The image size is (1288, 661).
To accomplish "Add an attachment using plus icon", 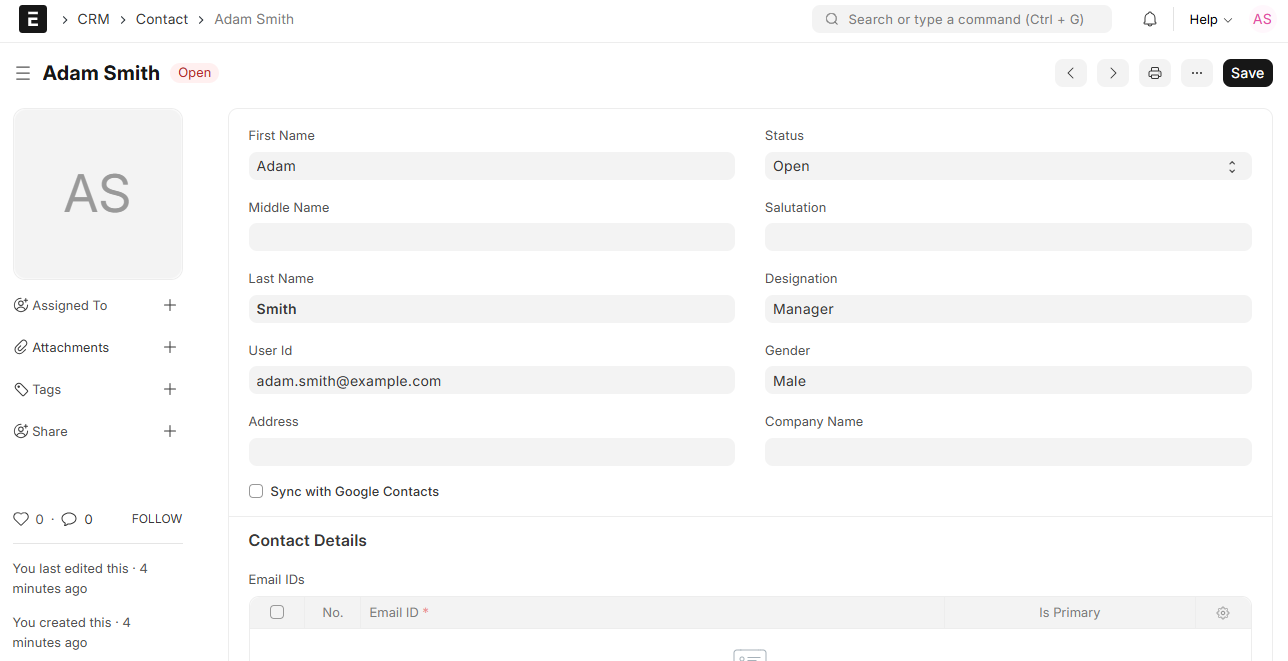I will click(x=170, y=347).
